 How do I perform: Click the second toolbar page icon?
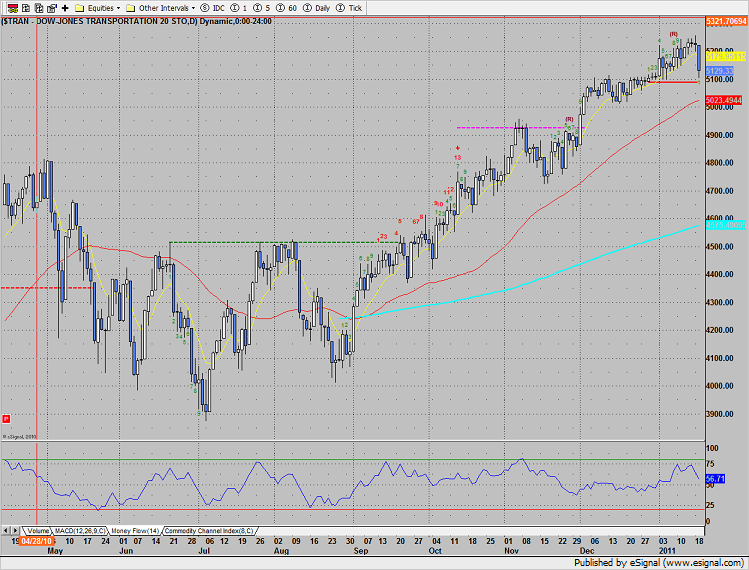[27, 8]
